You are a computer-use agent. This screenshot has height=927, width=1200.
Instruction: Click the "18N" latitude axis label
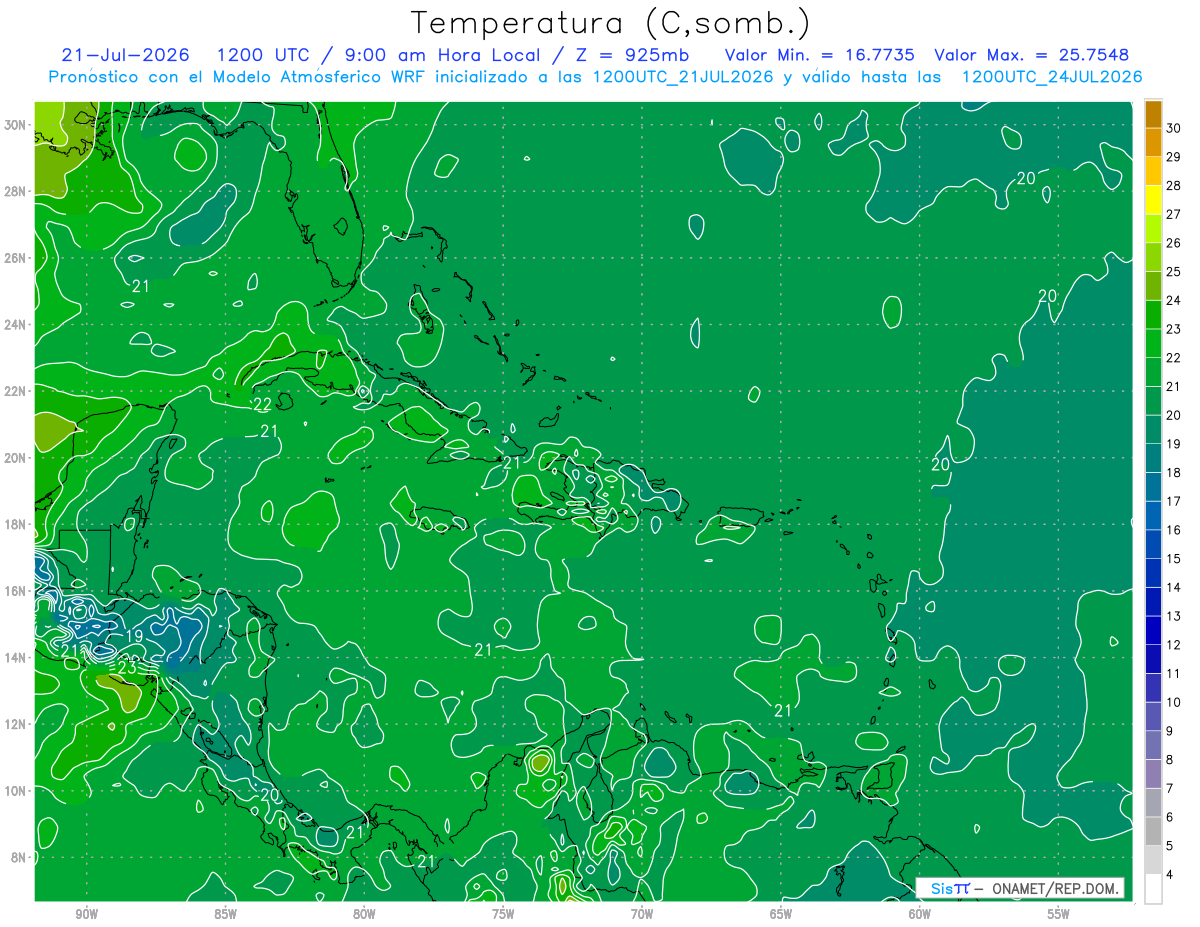coord(16,524)
